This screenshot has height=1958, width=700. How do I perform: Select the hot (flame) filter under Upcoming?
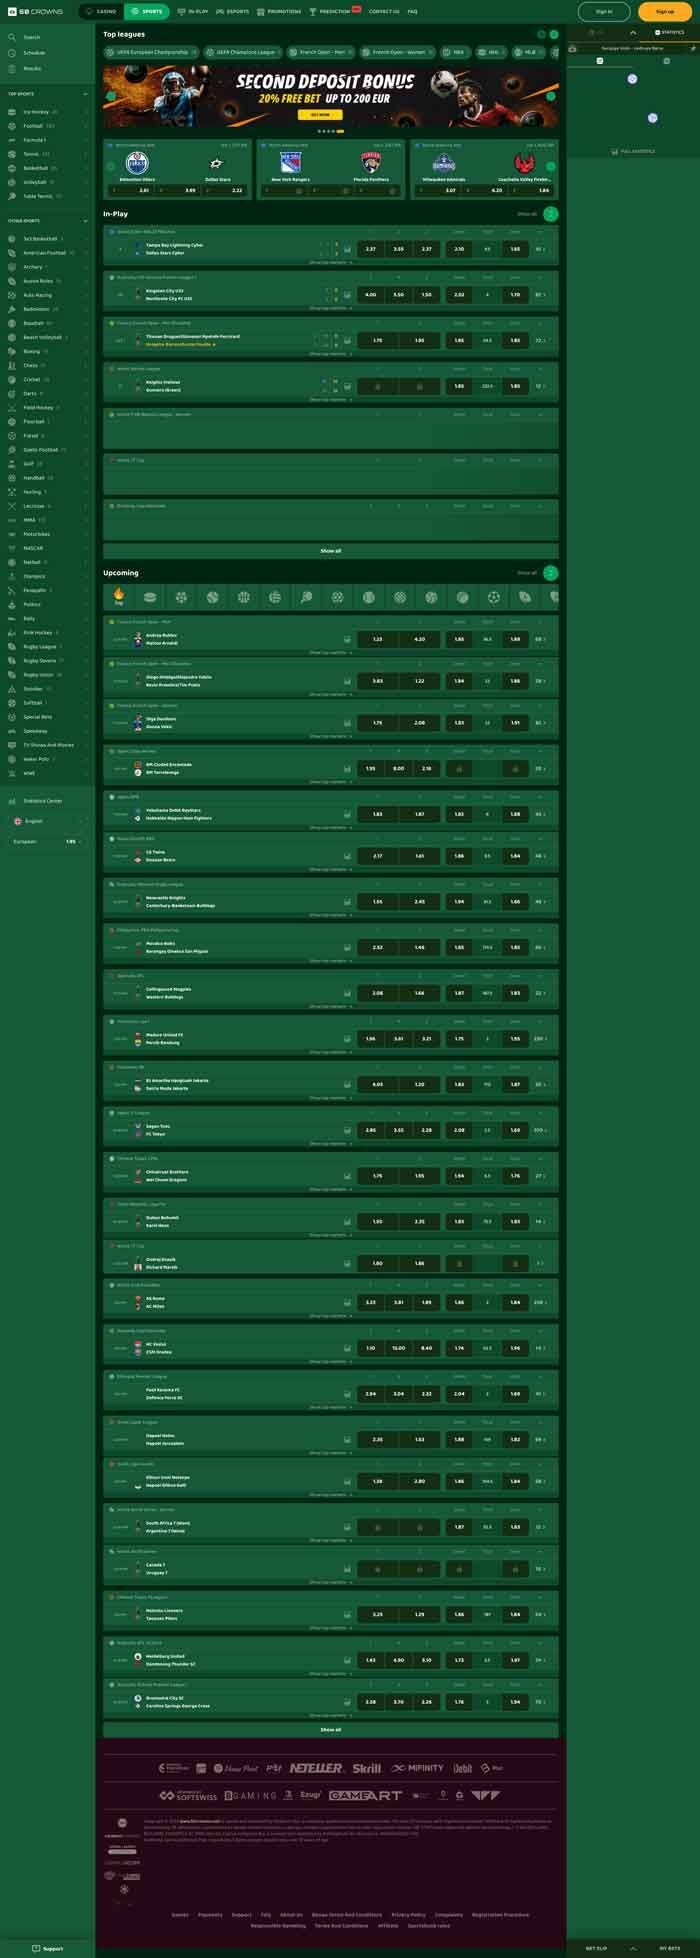pyautogui.click(x=118, y=597)
